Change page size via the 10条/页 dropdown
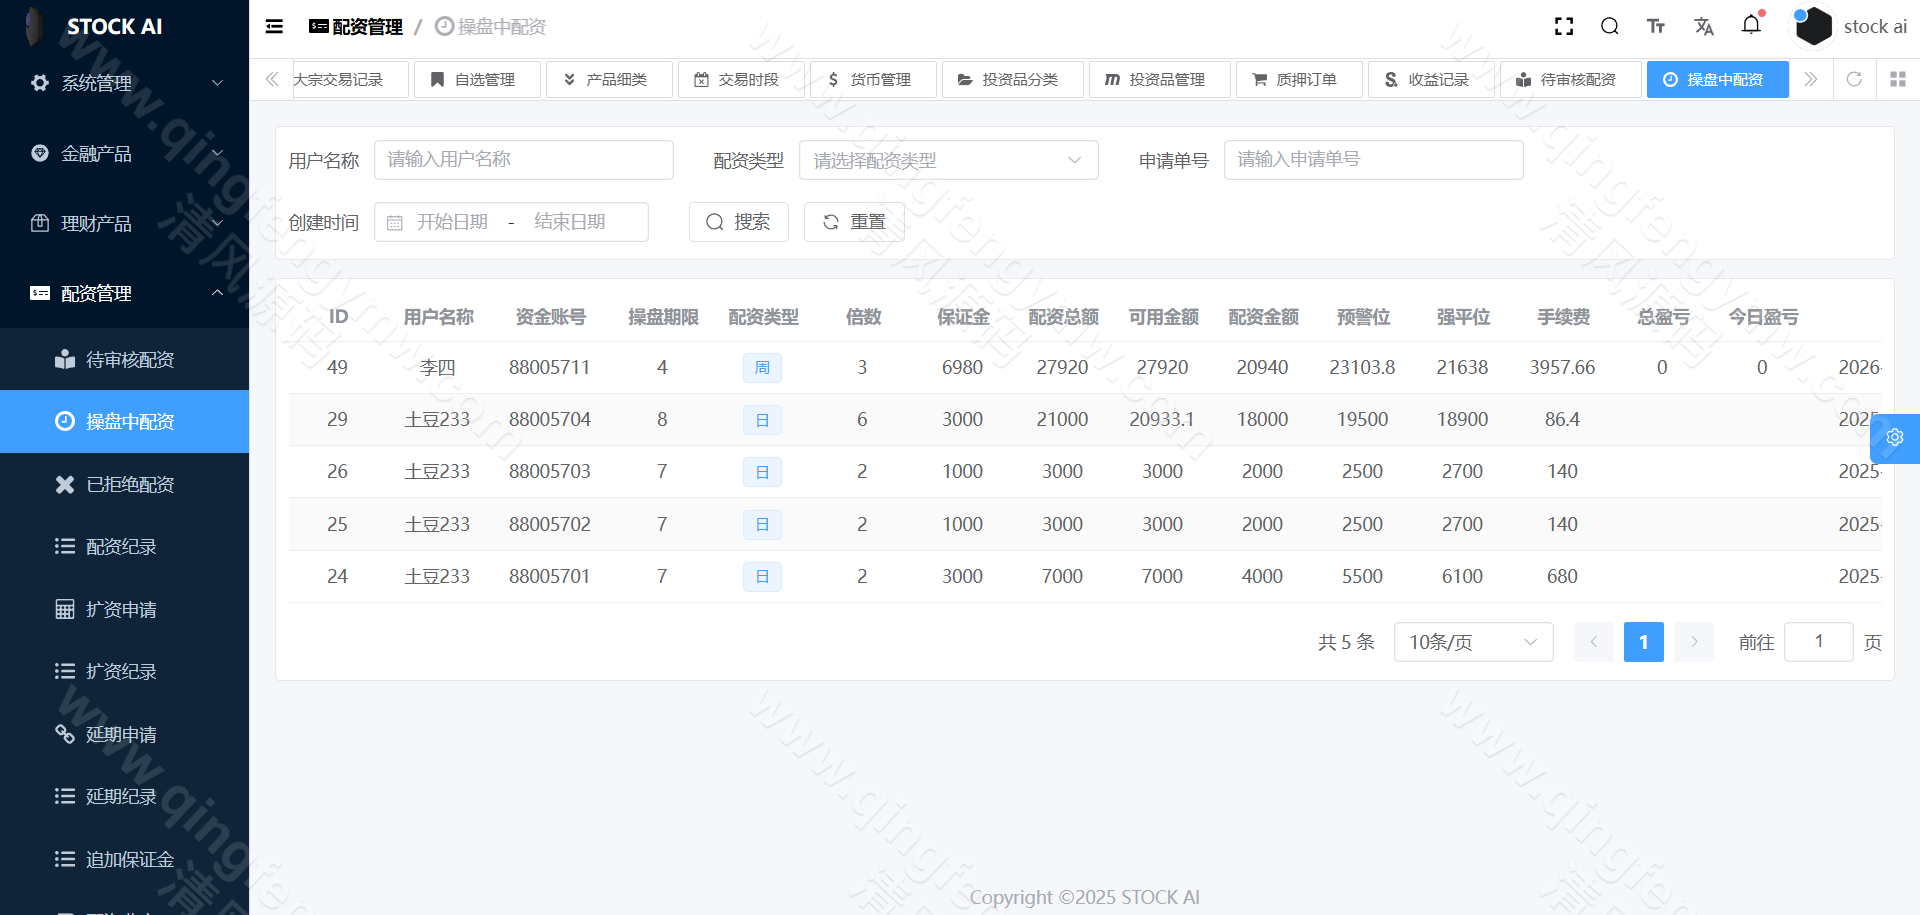The image size is (1920, 915). click(x=1472, y=642)
